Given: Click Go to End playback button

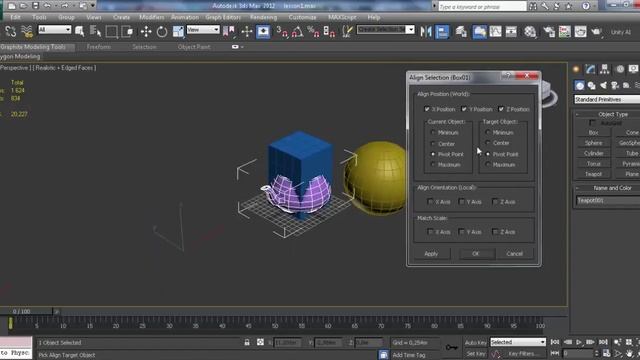Looking at the screenshot, I should 603,342.
